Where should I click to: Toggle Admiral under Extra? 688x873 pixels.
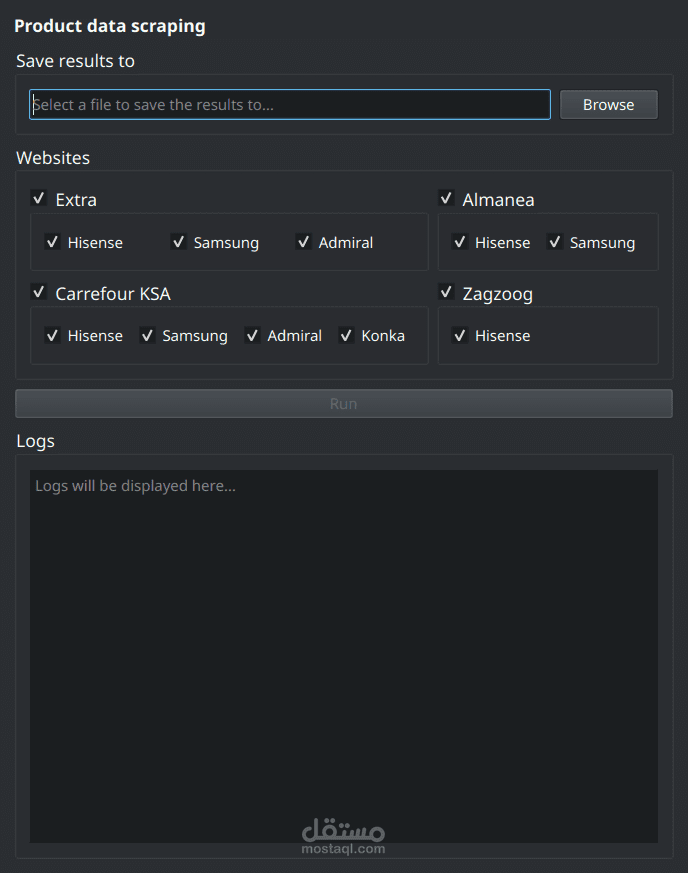coord(304,242)
